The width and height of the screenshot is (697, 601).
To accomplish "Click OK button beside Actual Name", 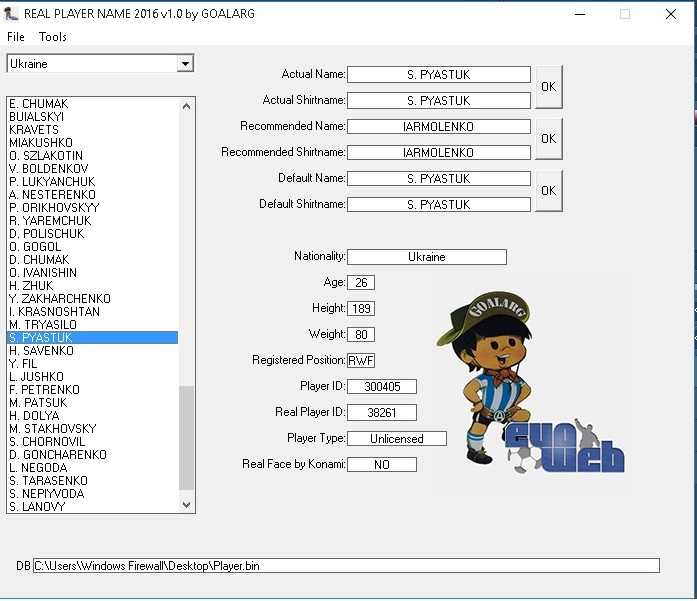I will coord(549,87).
